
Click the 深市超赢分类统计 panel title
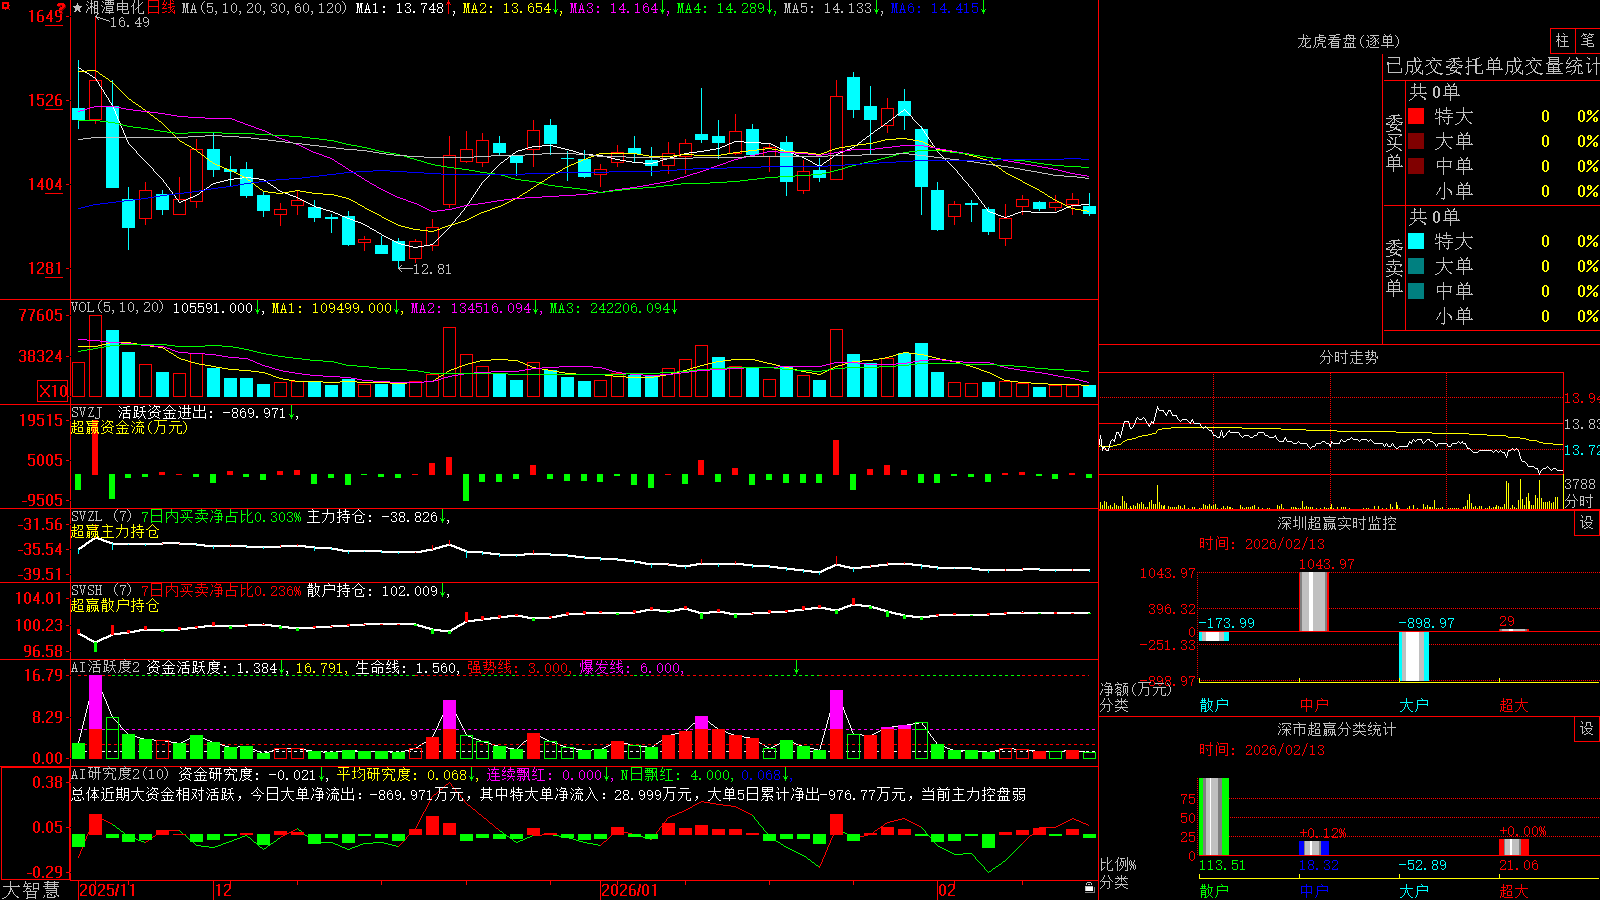(1337, 729)
